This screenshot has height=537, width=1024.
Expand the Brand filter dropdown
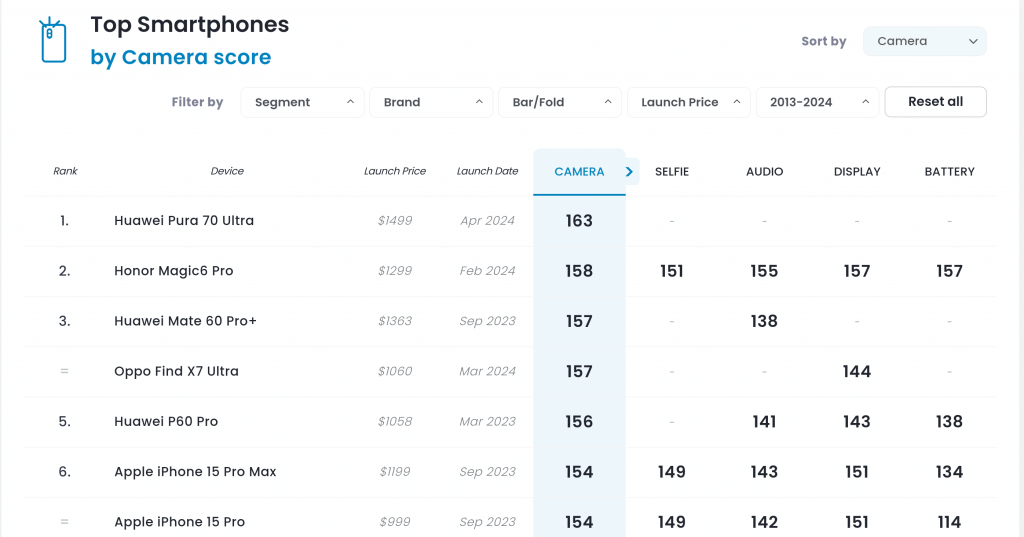[431, 102]
